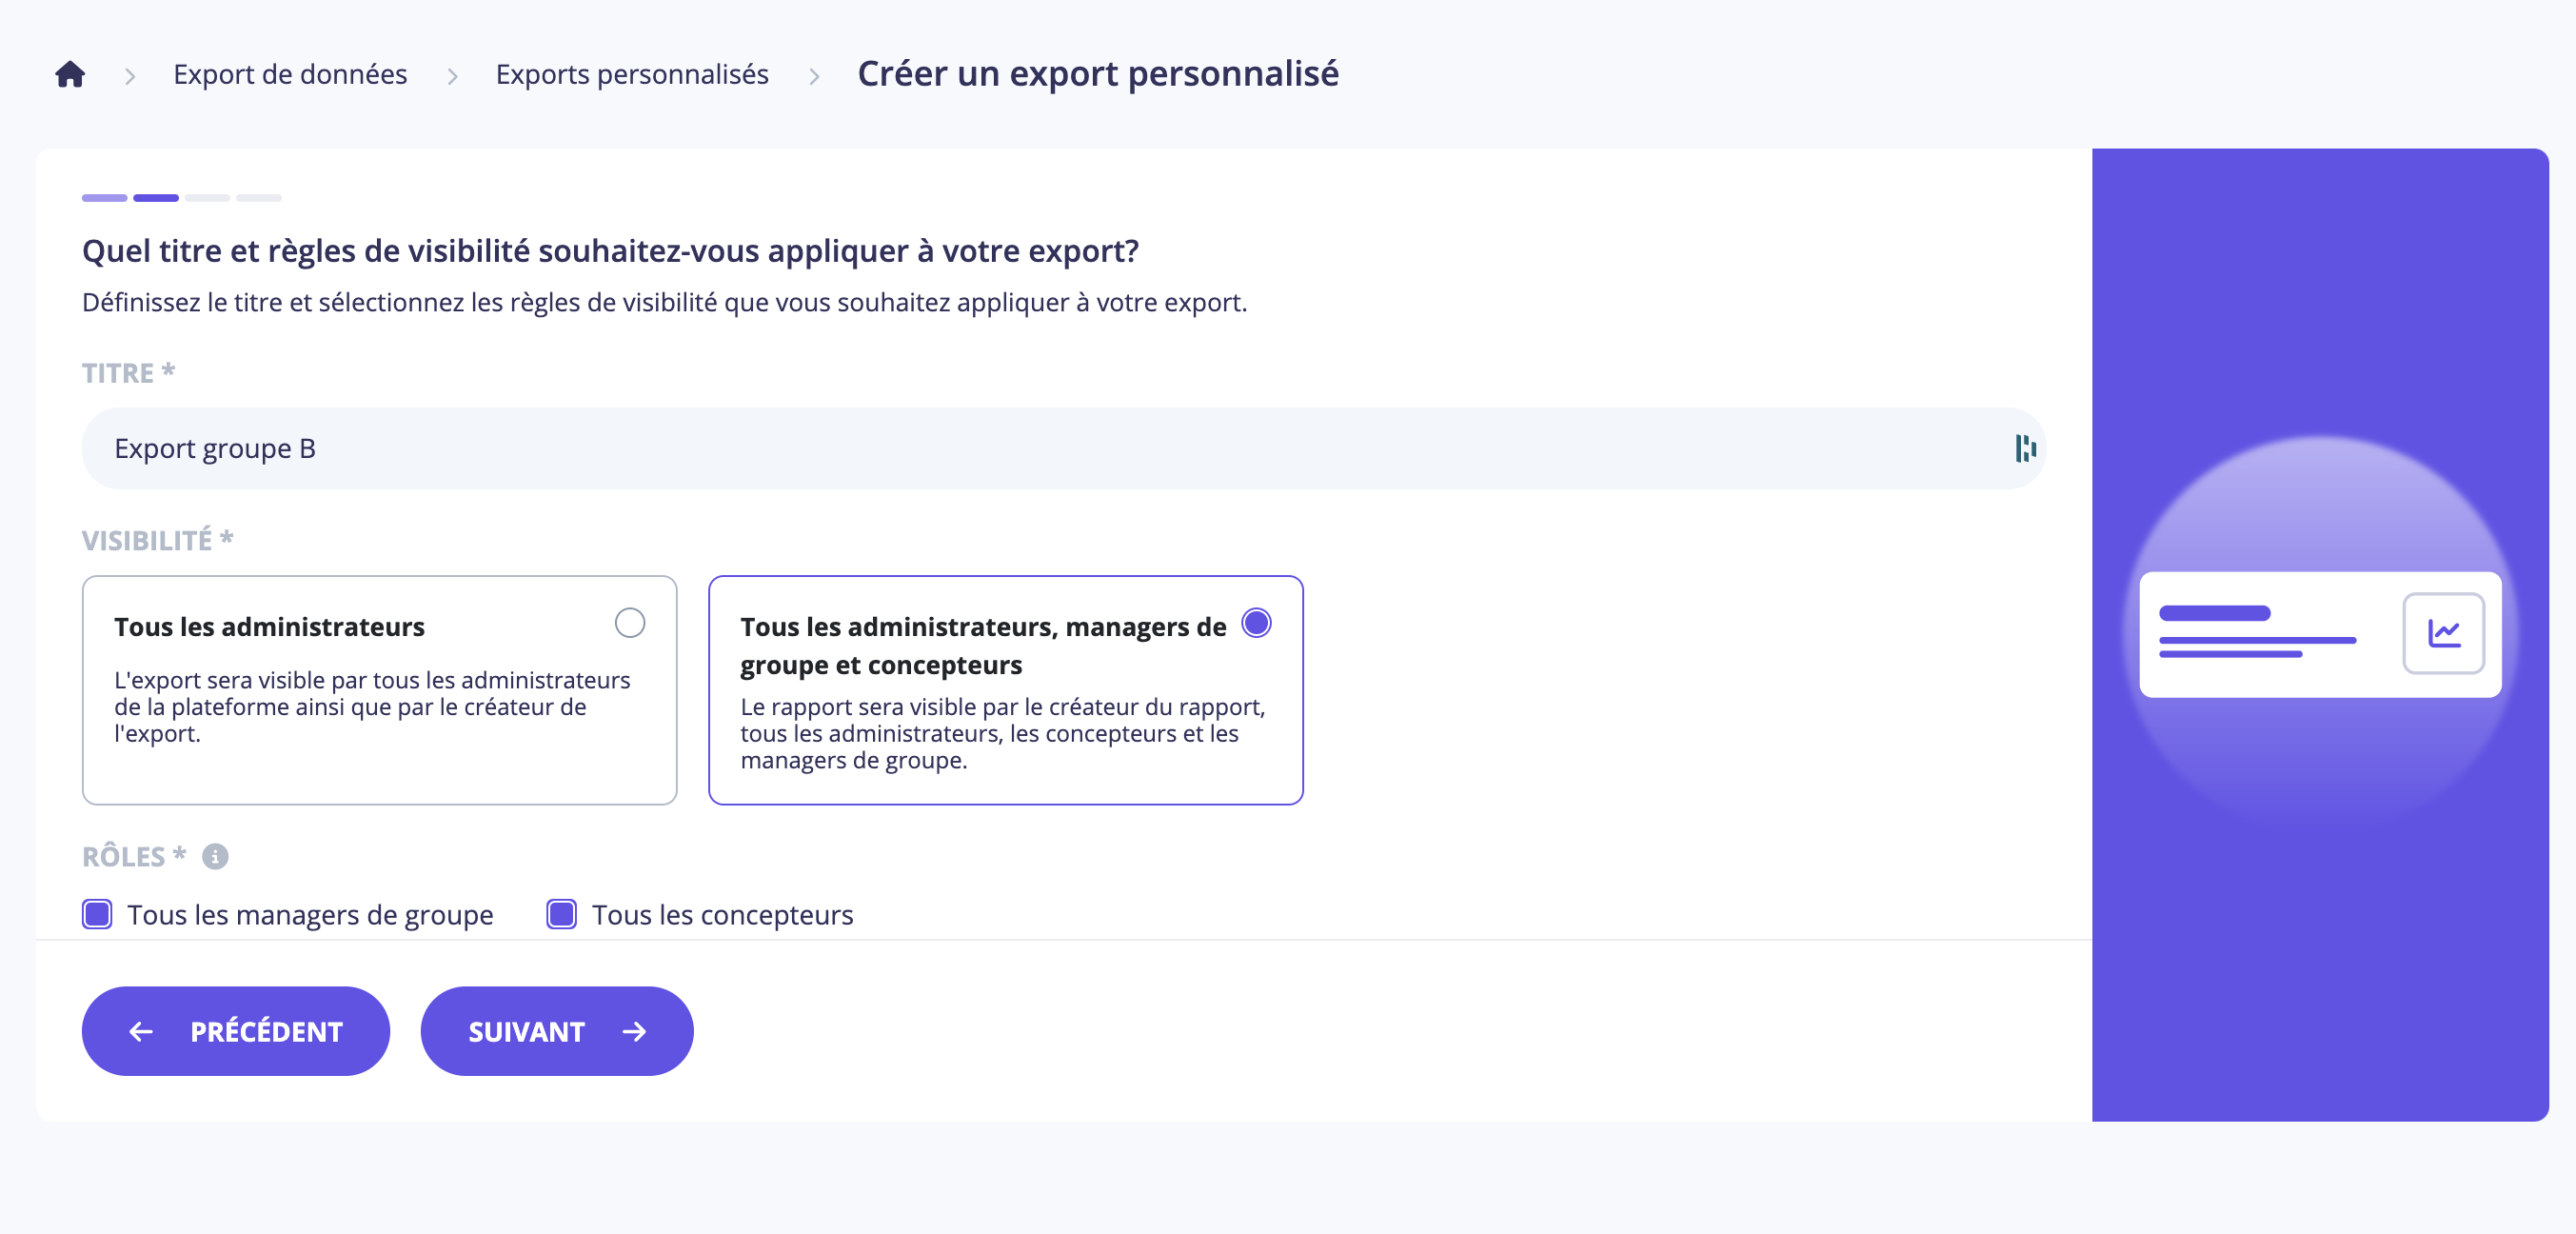Go to the home page via house icon

[x=70, y=75]
